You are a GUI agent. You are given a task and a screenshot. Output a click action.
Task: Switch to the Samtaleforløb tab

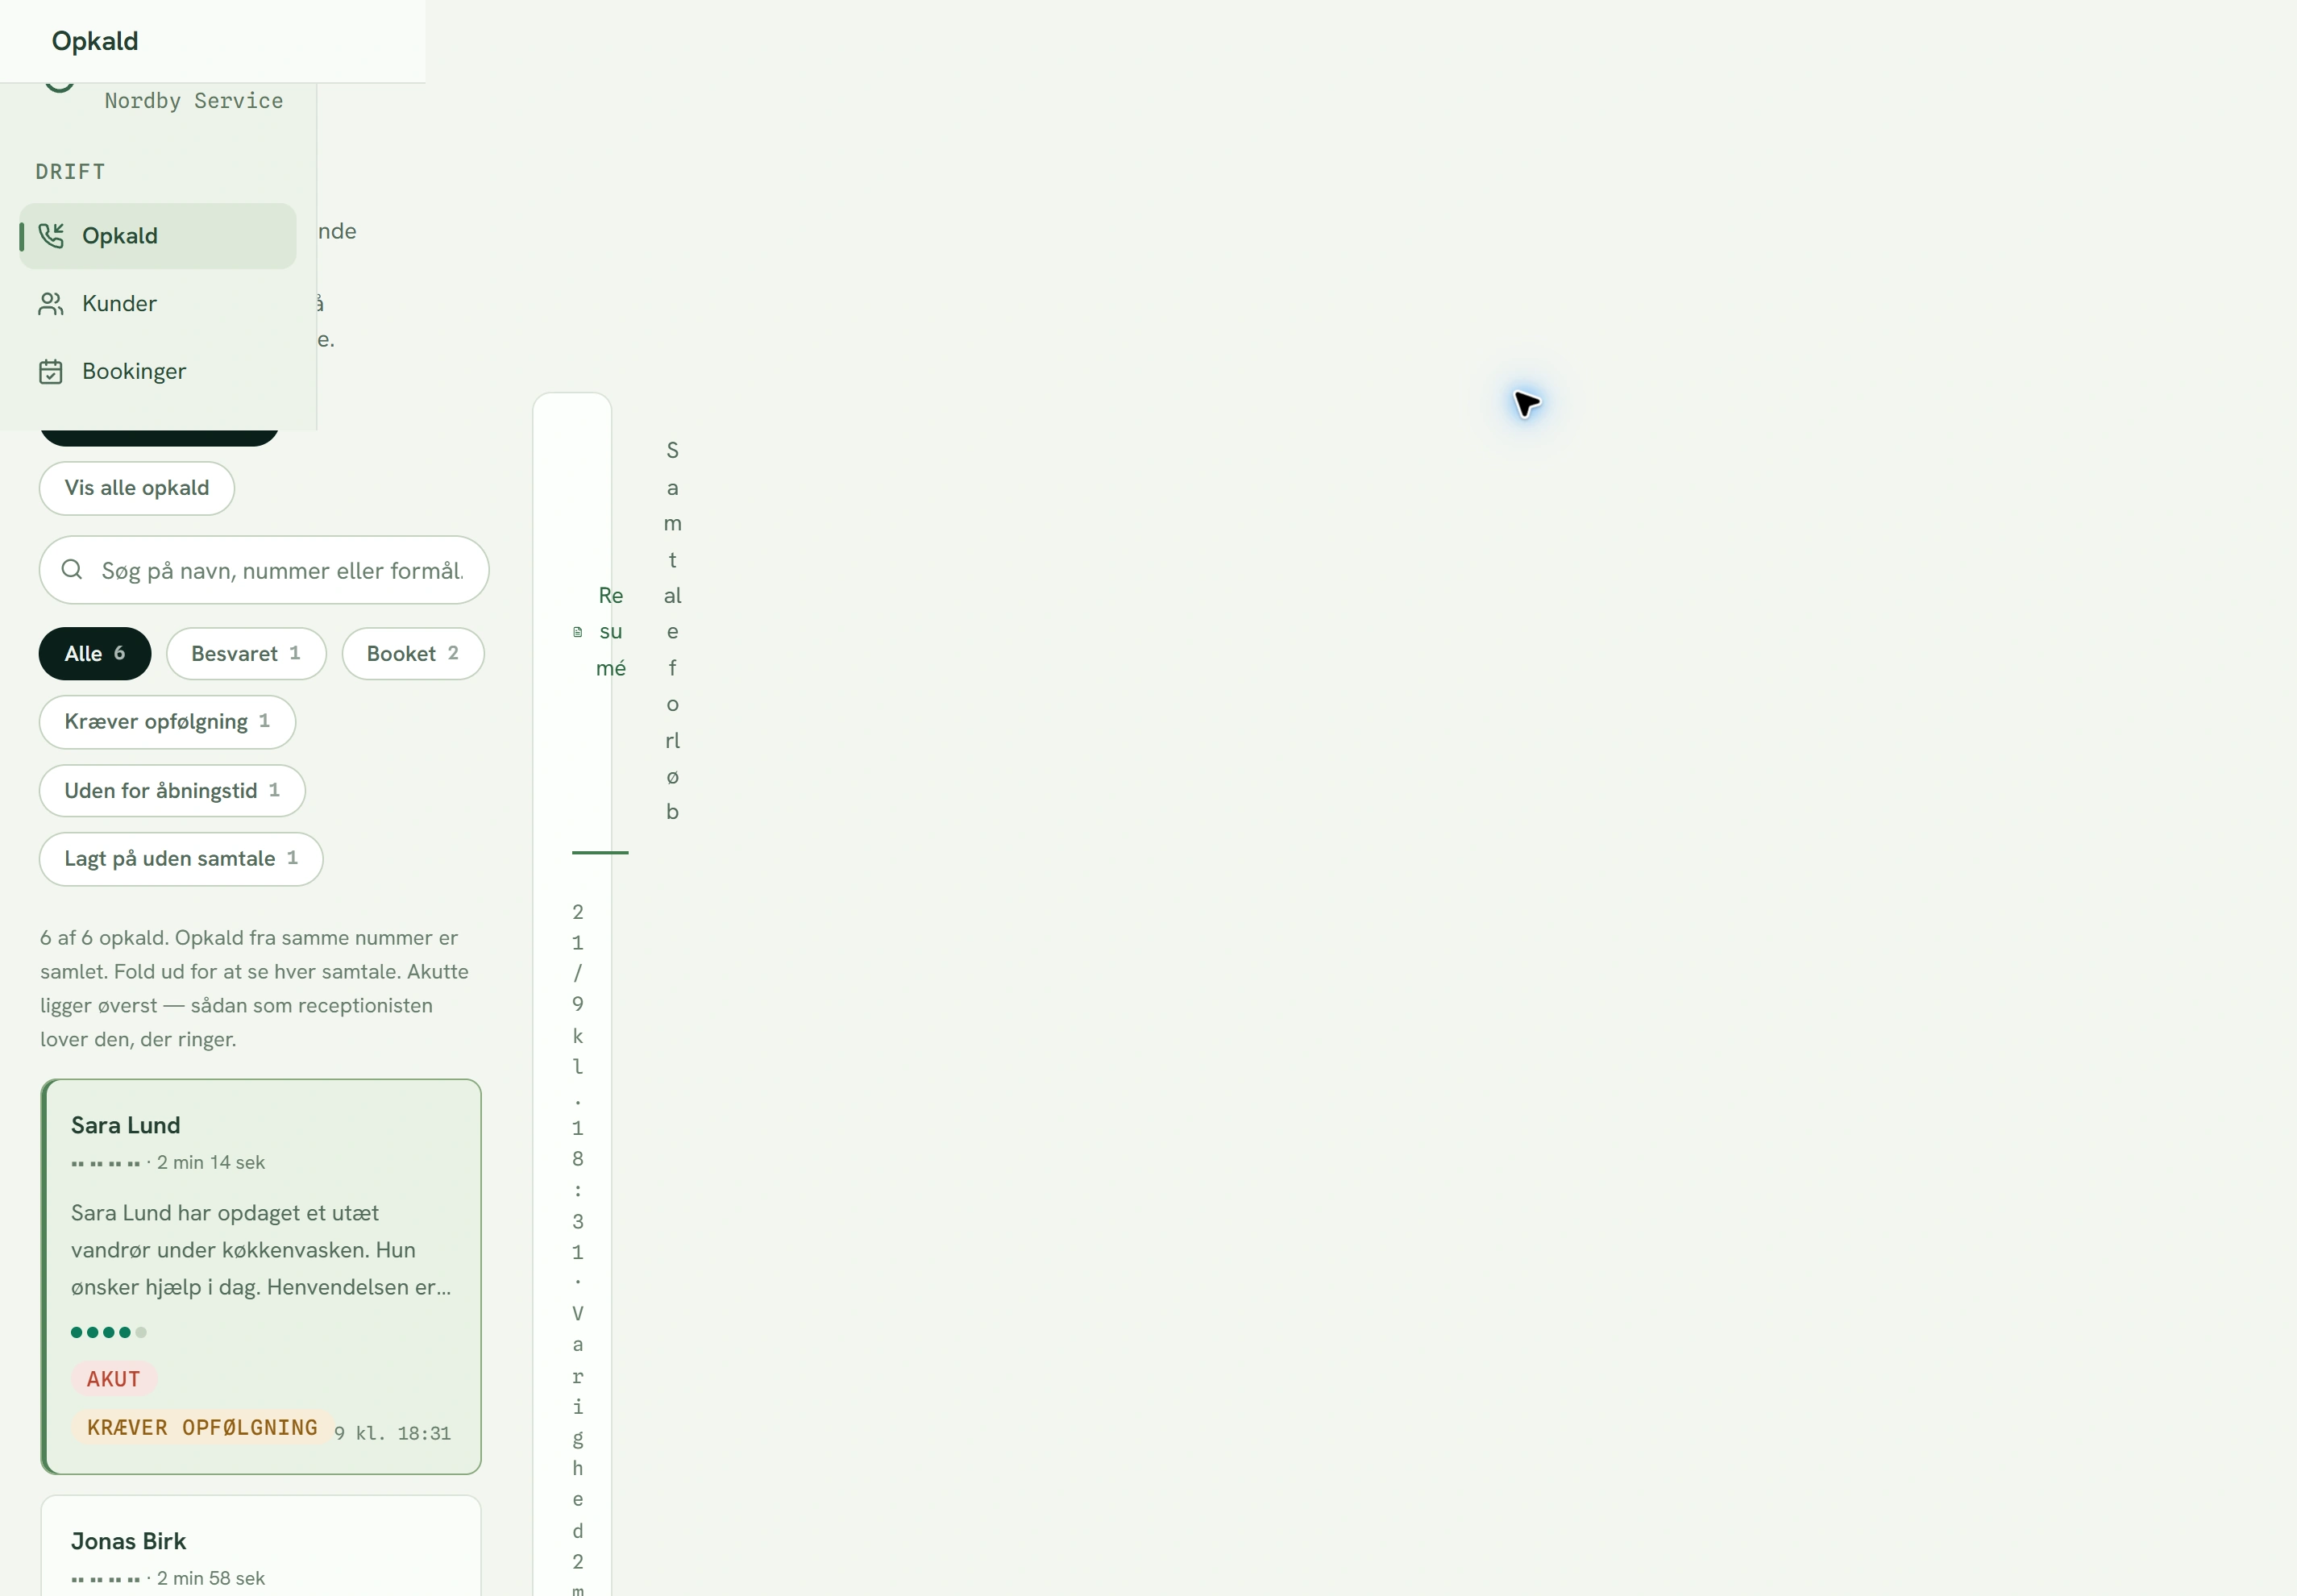coord(673,631)
